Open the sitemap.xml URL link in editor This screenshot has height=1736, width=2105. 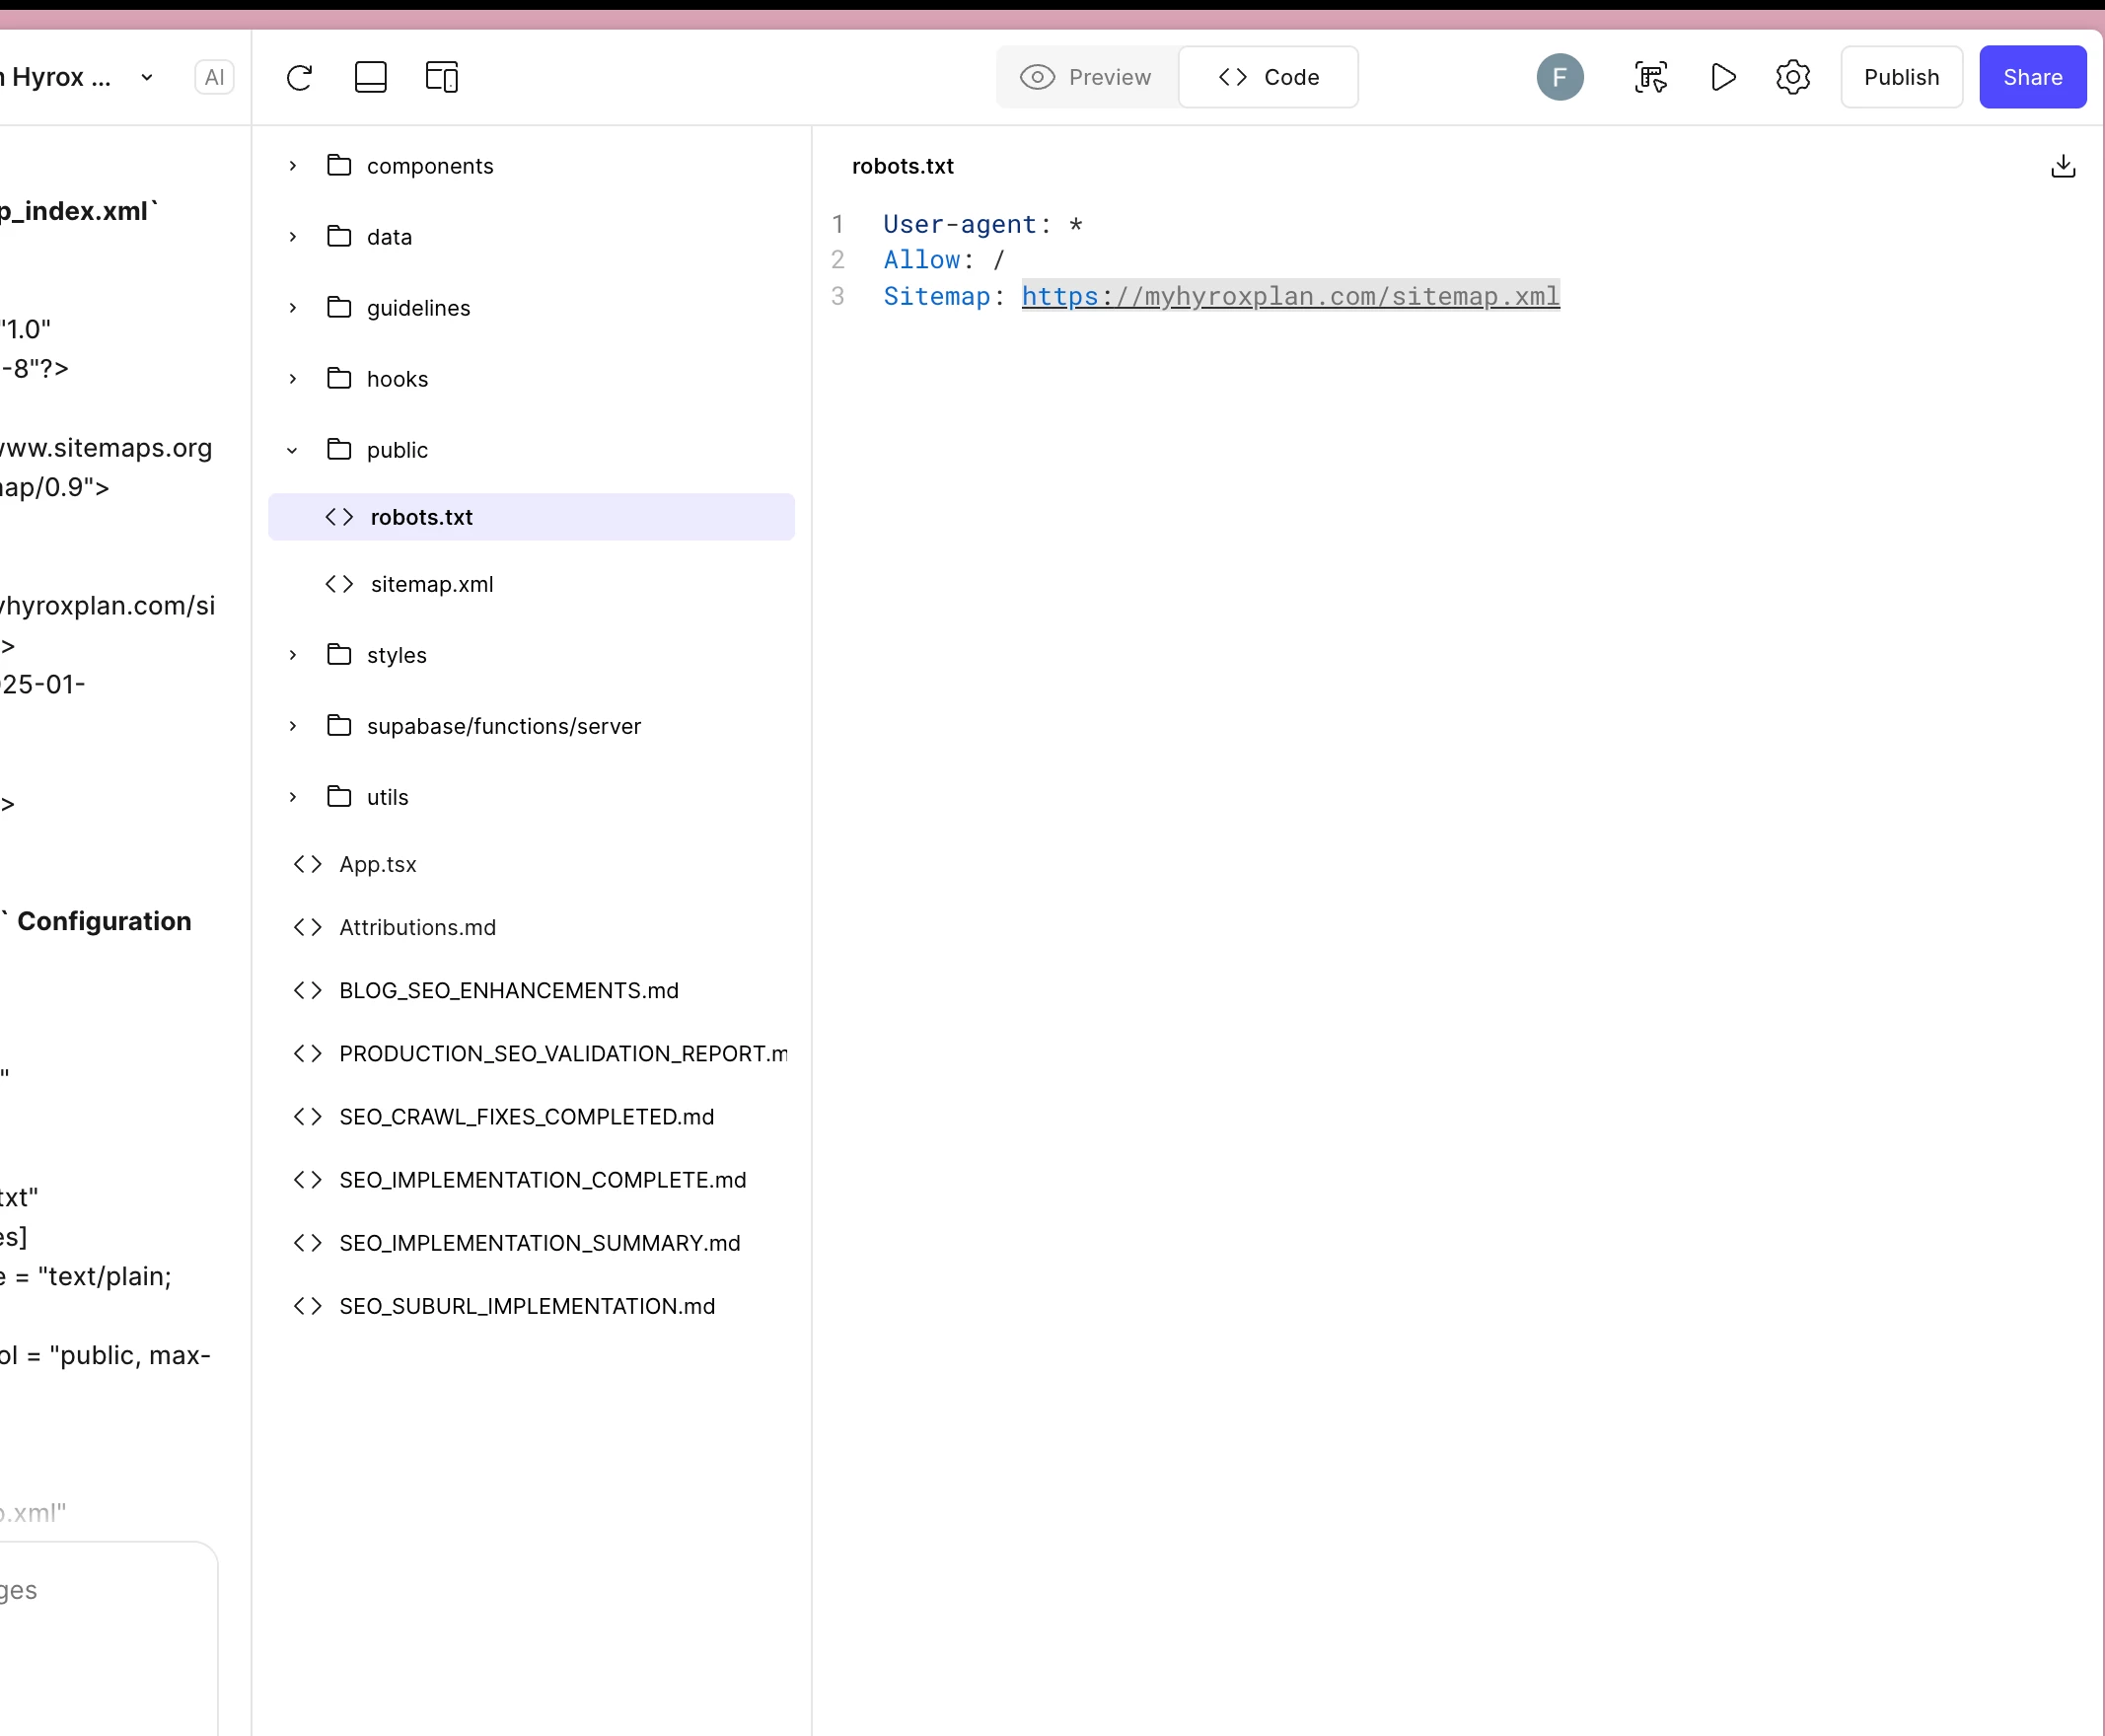point(1289,296)
